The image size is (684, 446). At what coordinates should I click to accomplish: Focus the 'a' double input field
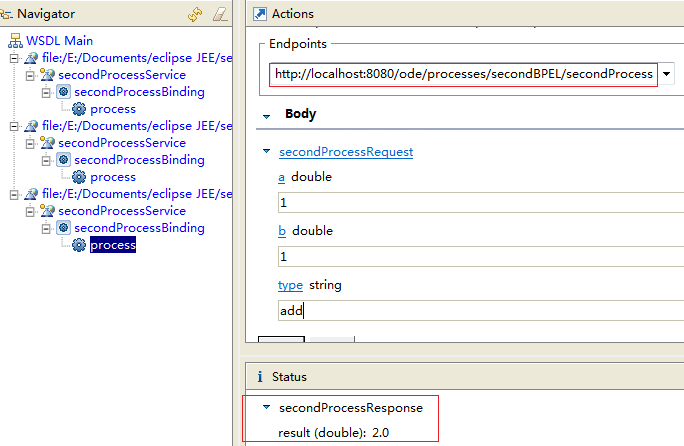tap(481, 202)
